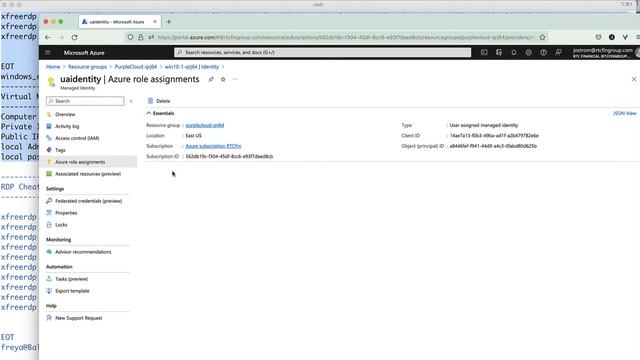Screen dimensions: 640x360
Task: Open Properties under Settings
Action: pos(66,213)
